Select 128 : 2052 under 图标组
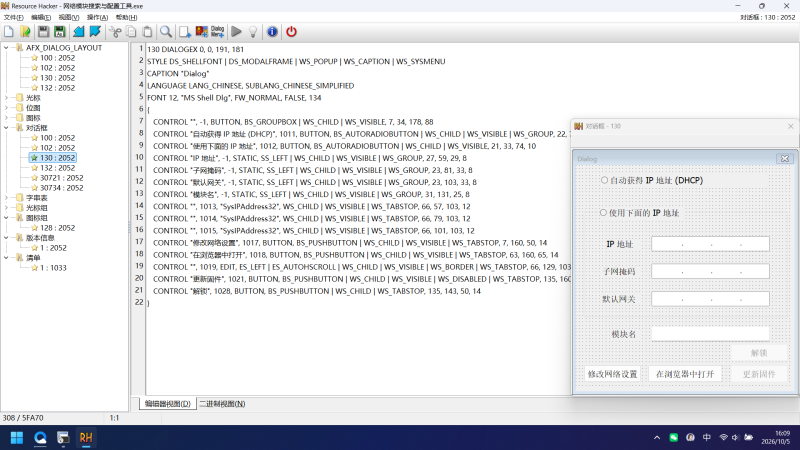 click(57, 228)
